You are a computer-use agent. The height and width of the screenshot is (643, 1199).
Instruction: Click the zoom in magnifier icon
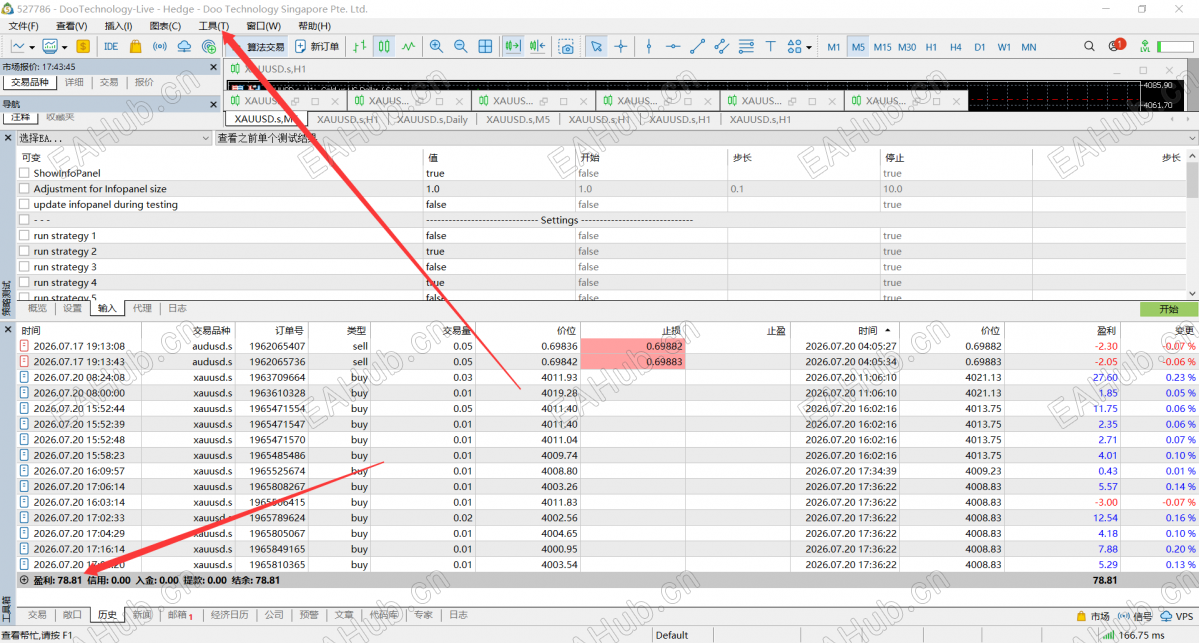tap(436, 47)
